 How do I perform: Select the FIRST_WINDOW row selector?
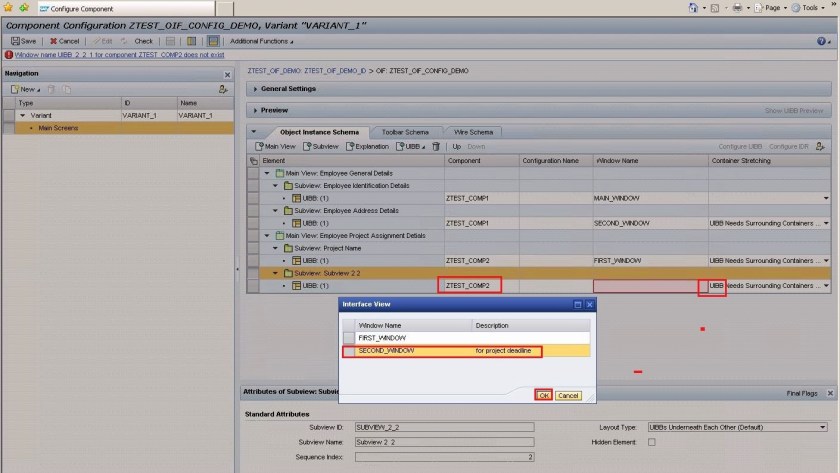349,338
